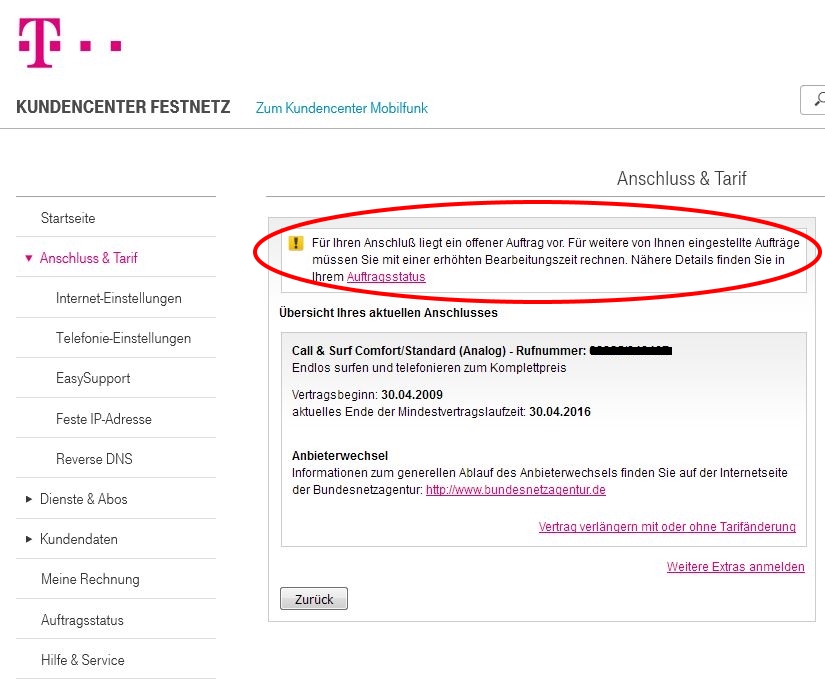Viewport: 825px width, 687px height.
Task: Click Vertrag verlängern mit oder ohne Tarifänderung
Action: pos(667,527)
